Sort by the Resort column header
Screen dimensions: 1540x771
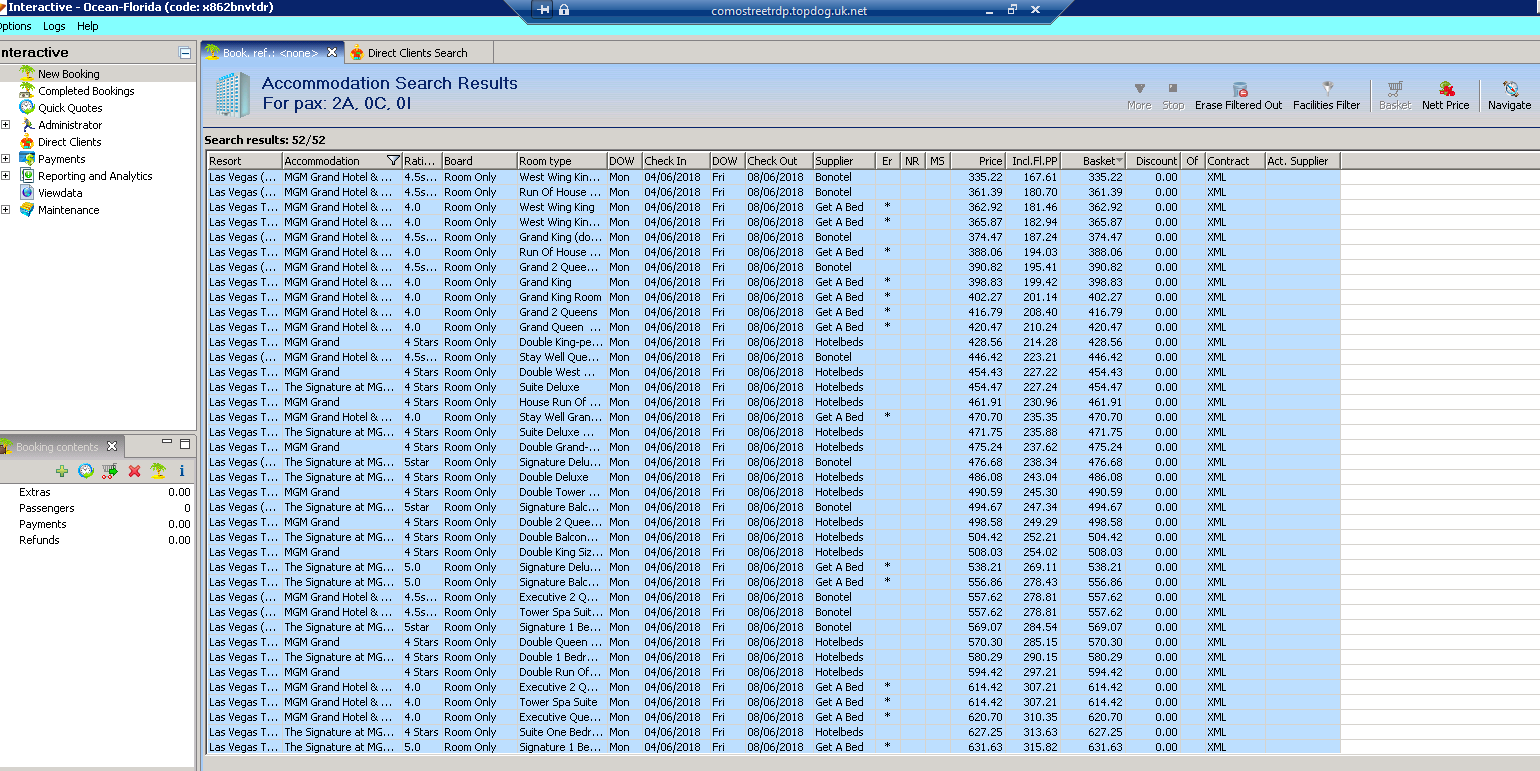tap(244, 161)
